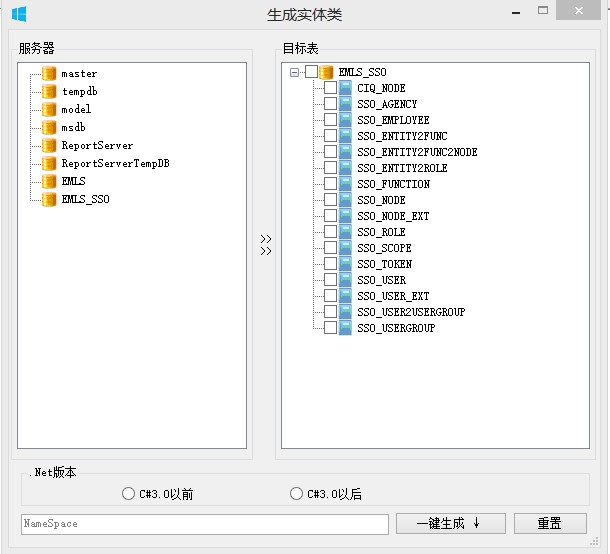Click the EMLS_SSO root database icon in target tree
Image resolution: width=610 pixels, height=554 pixels.
coord(326,72)
